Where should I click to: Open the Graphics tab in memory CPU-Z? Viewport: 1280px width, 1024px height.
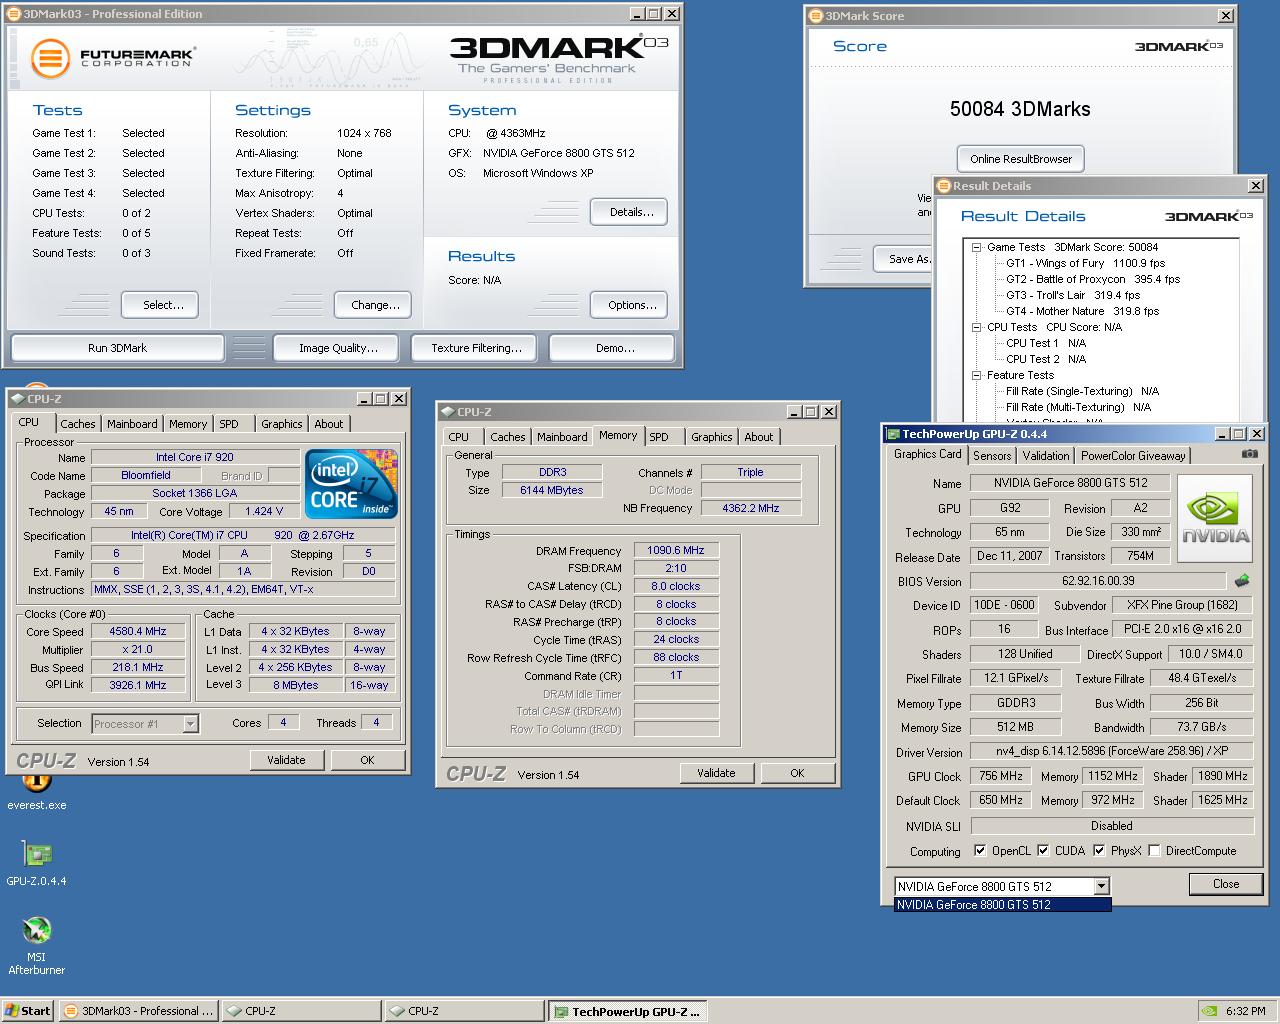tap(712, 437)
